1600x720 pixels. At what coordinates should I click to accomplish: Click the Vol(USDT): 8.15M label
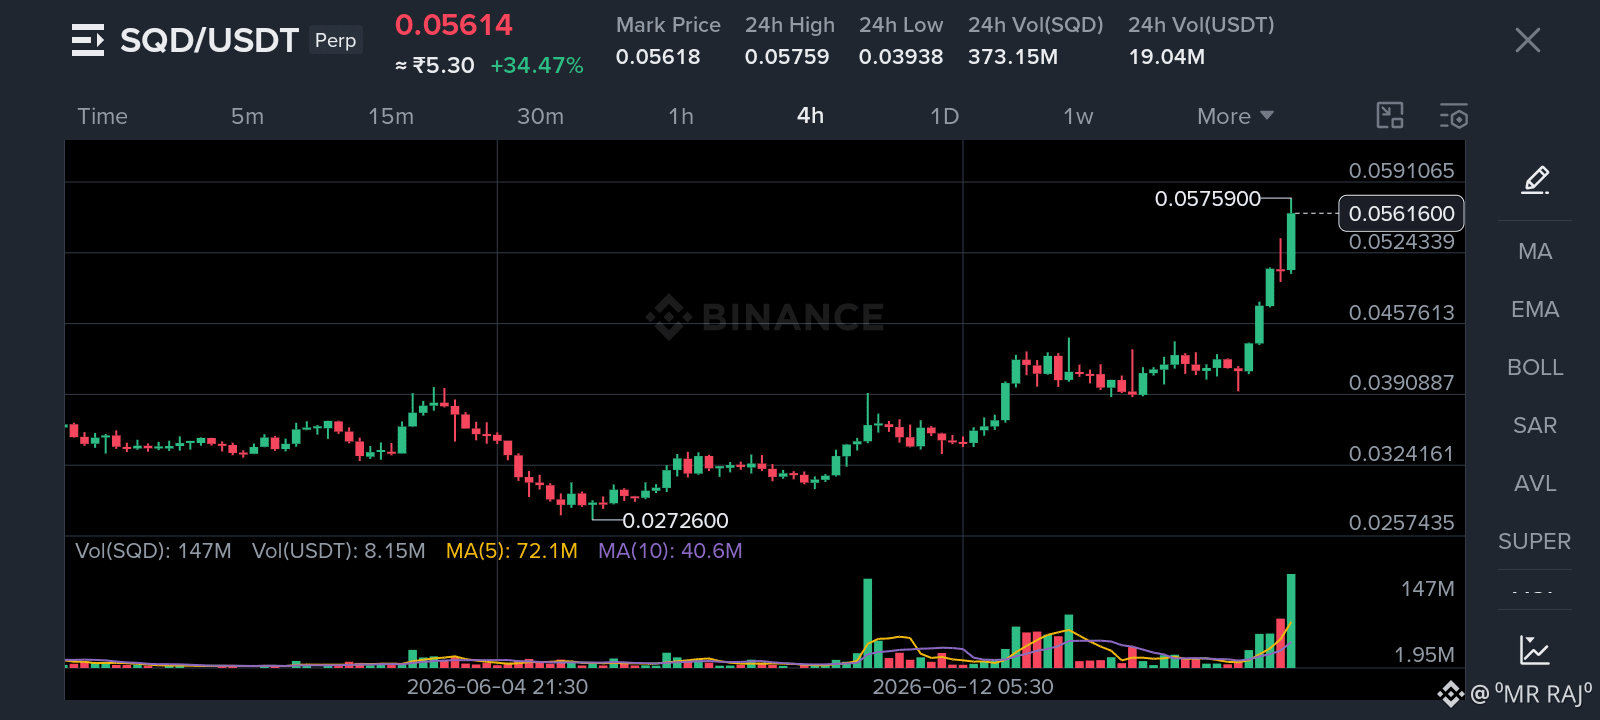(339, 551)
